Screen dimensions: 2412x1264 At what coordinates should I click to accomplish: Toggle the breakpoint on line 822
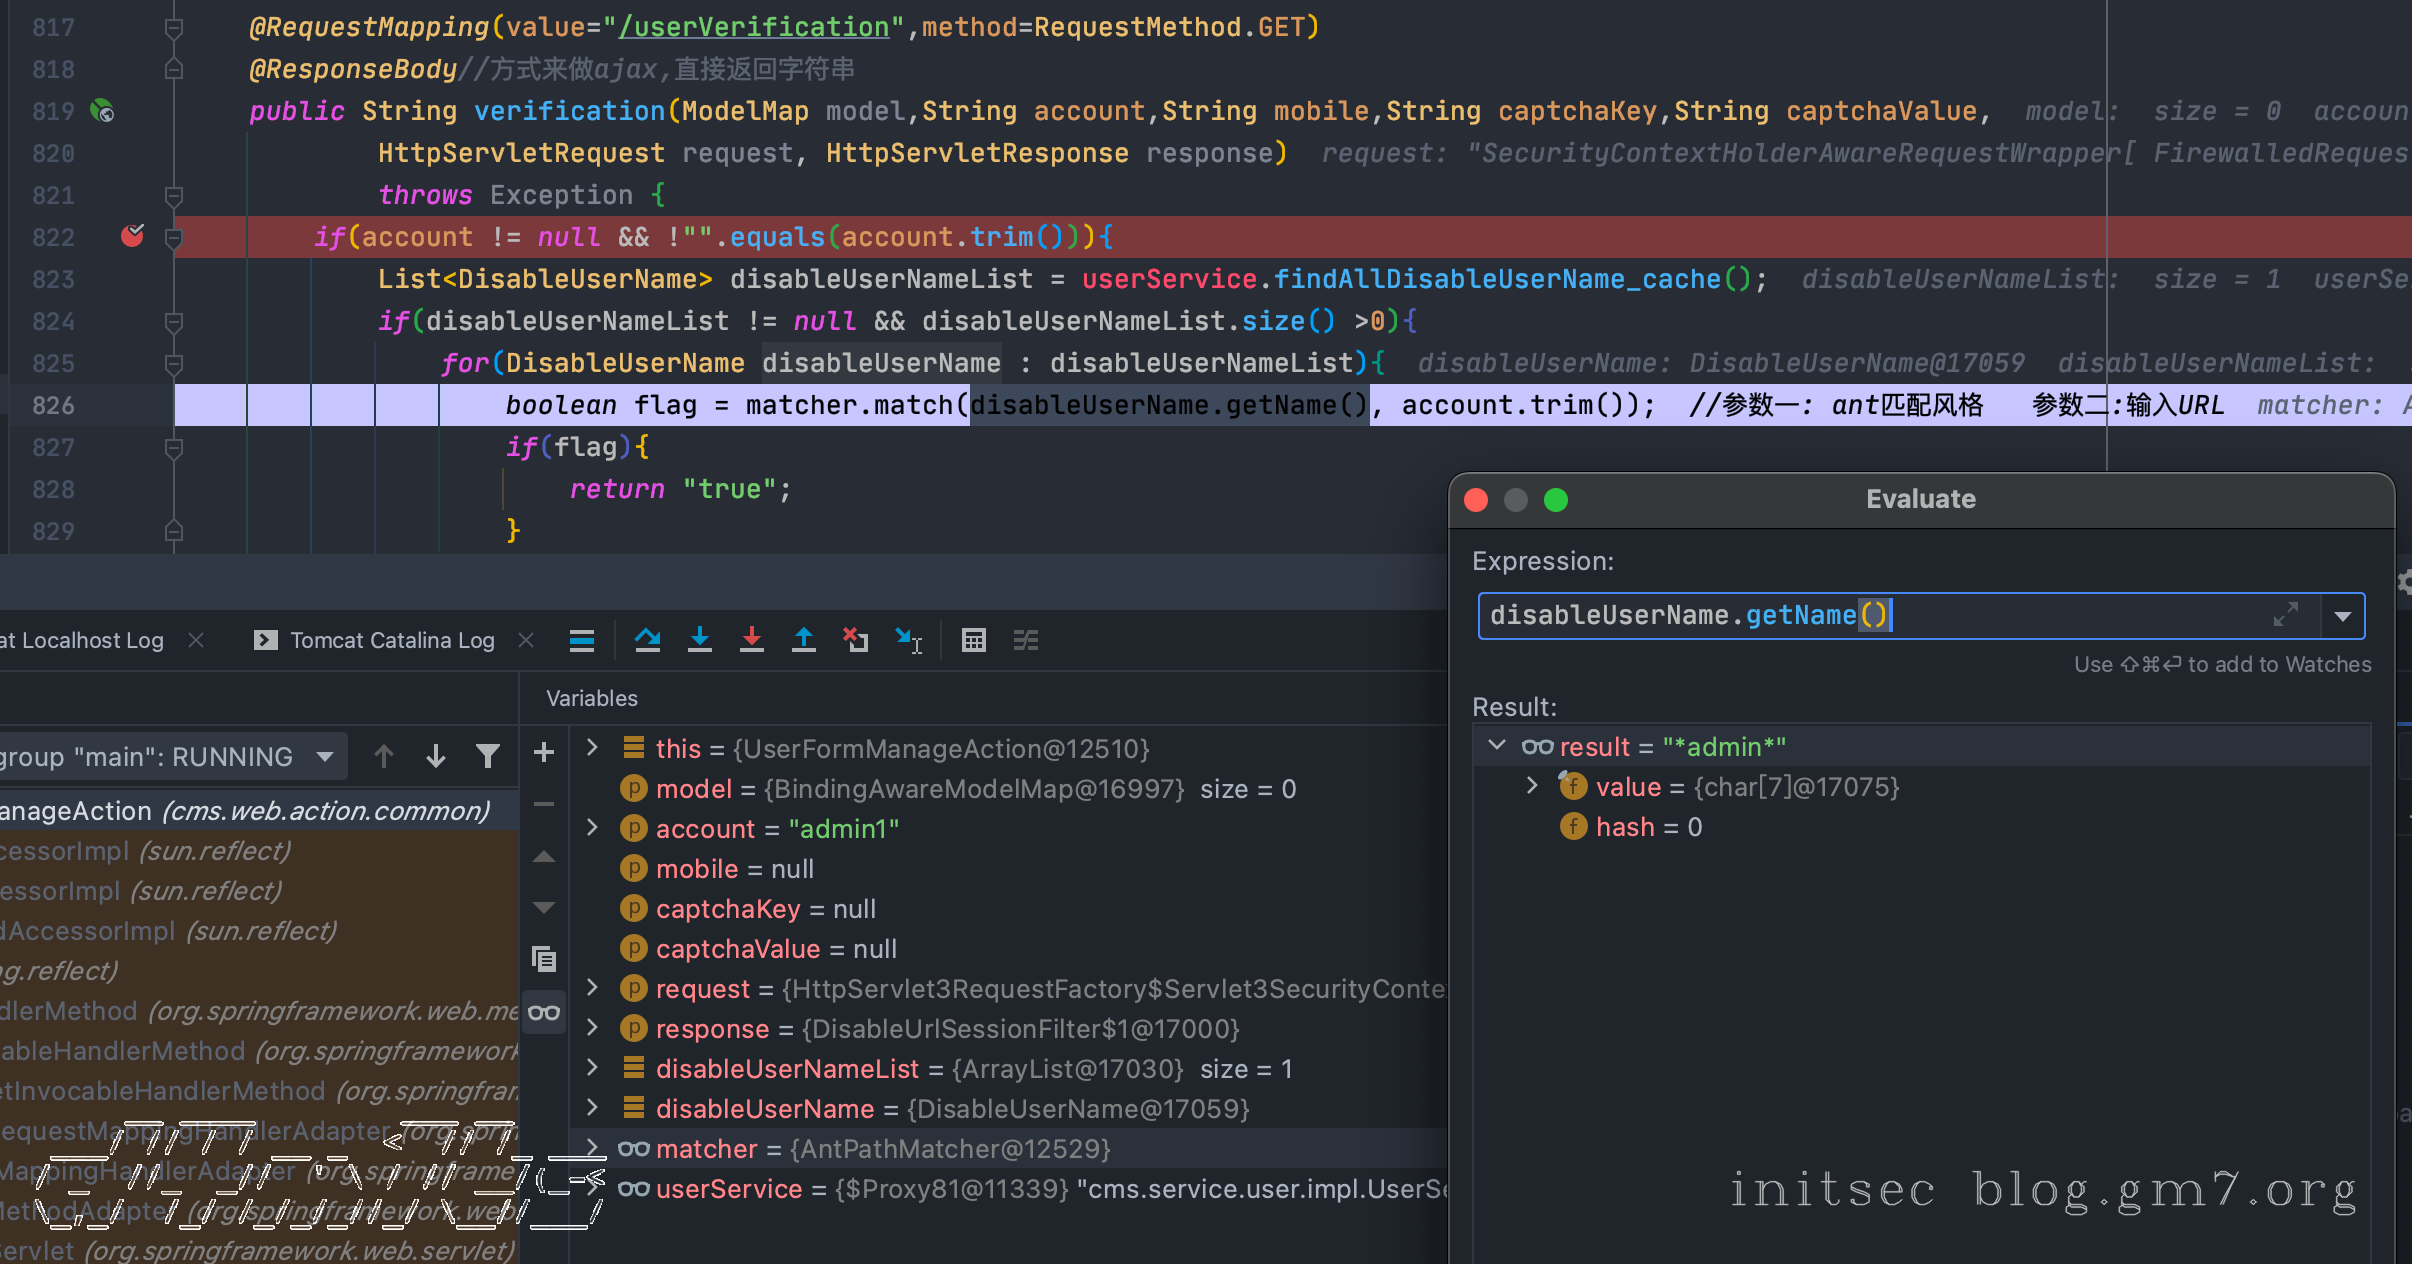132,236
